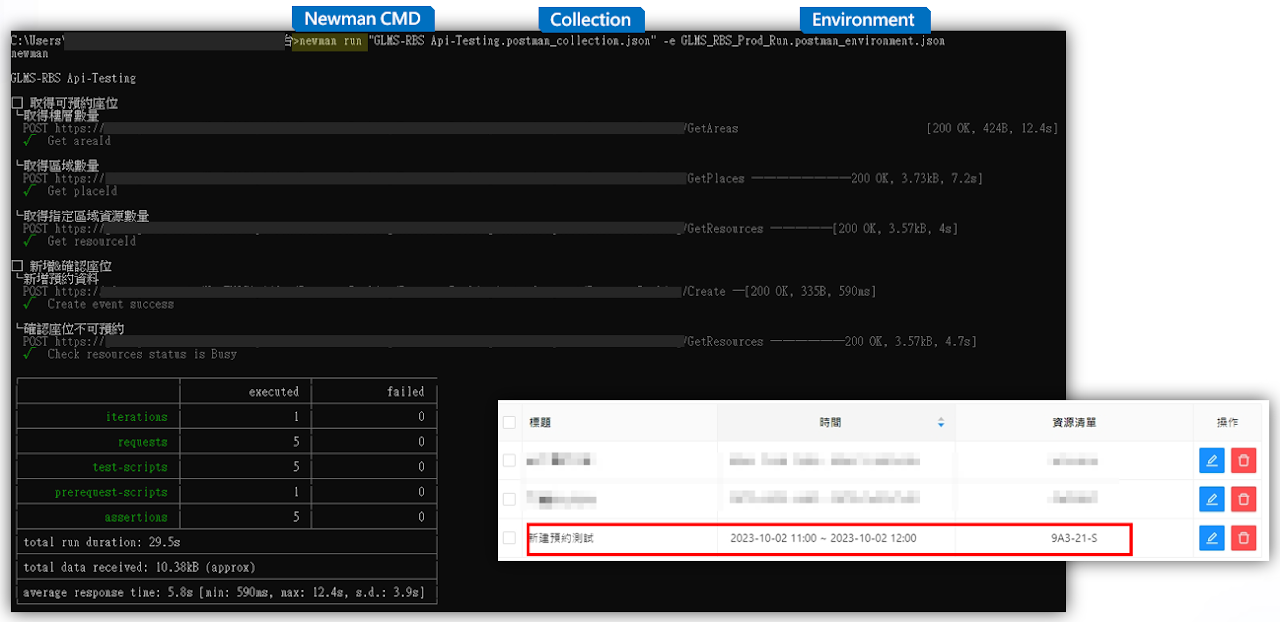Click the Collection label
Screen dimensions: 1280x622
coord(590,20)
